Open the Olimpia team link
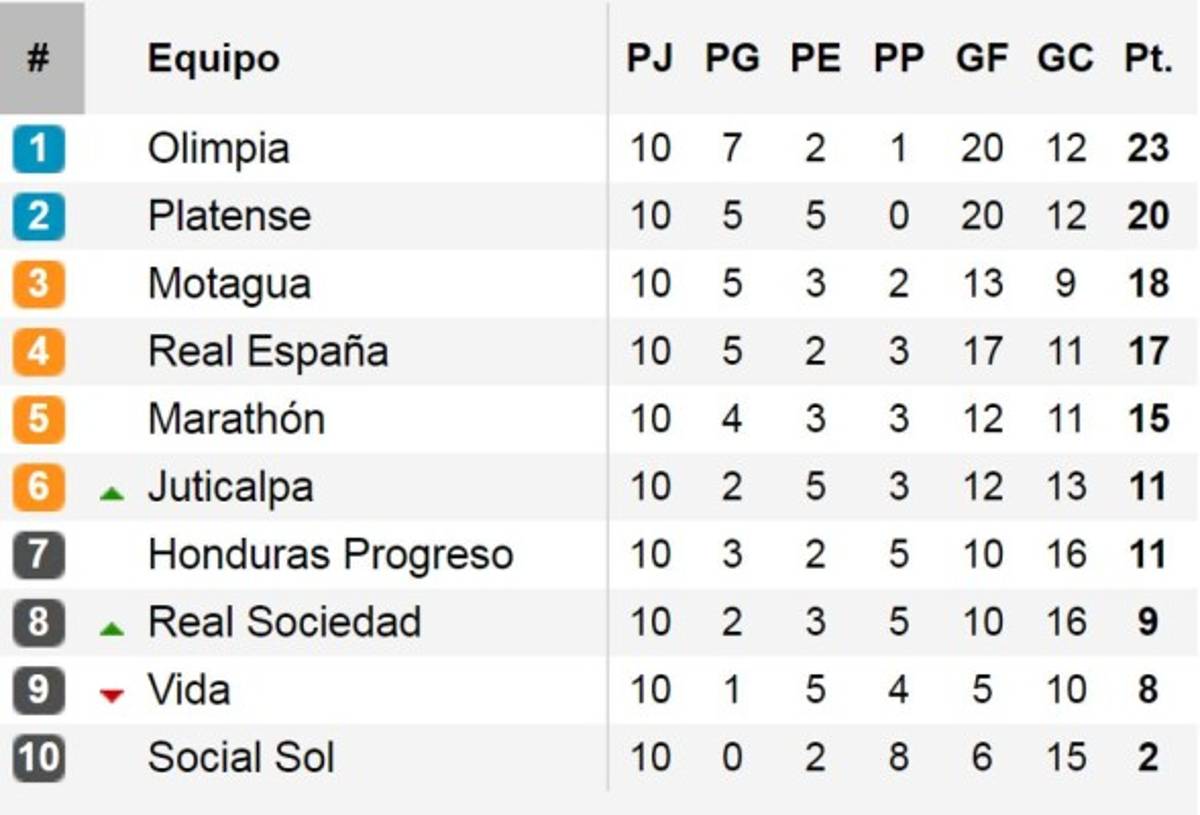The height and width of the screenshot is (815, 1200). (x=218, y=149)
